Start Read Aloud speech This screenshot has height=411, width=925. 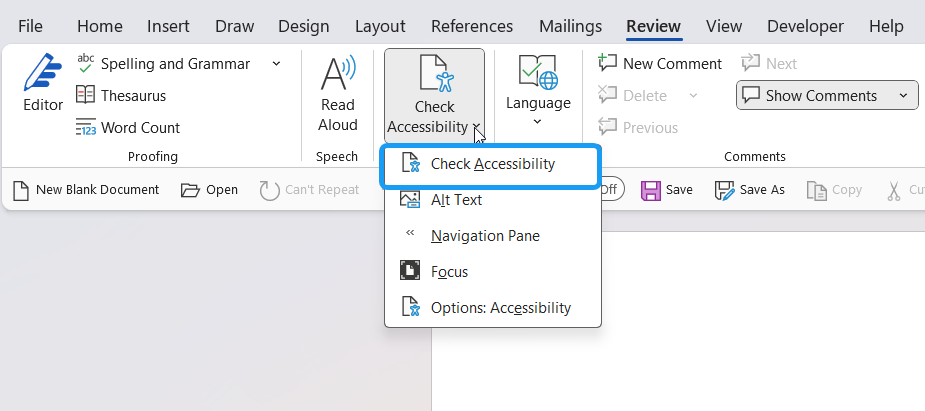[338, 94]
